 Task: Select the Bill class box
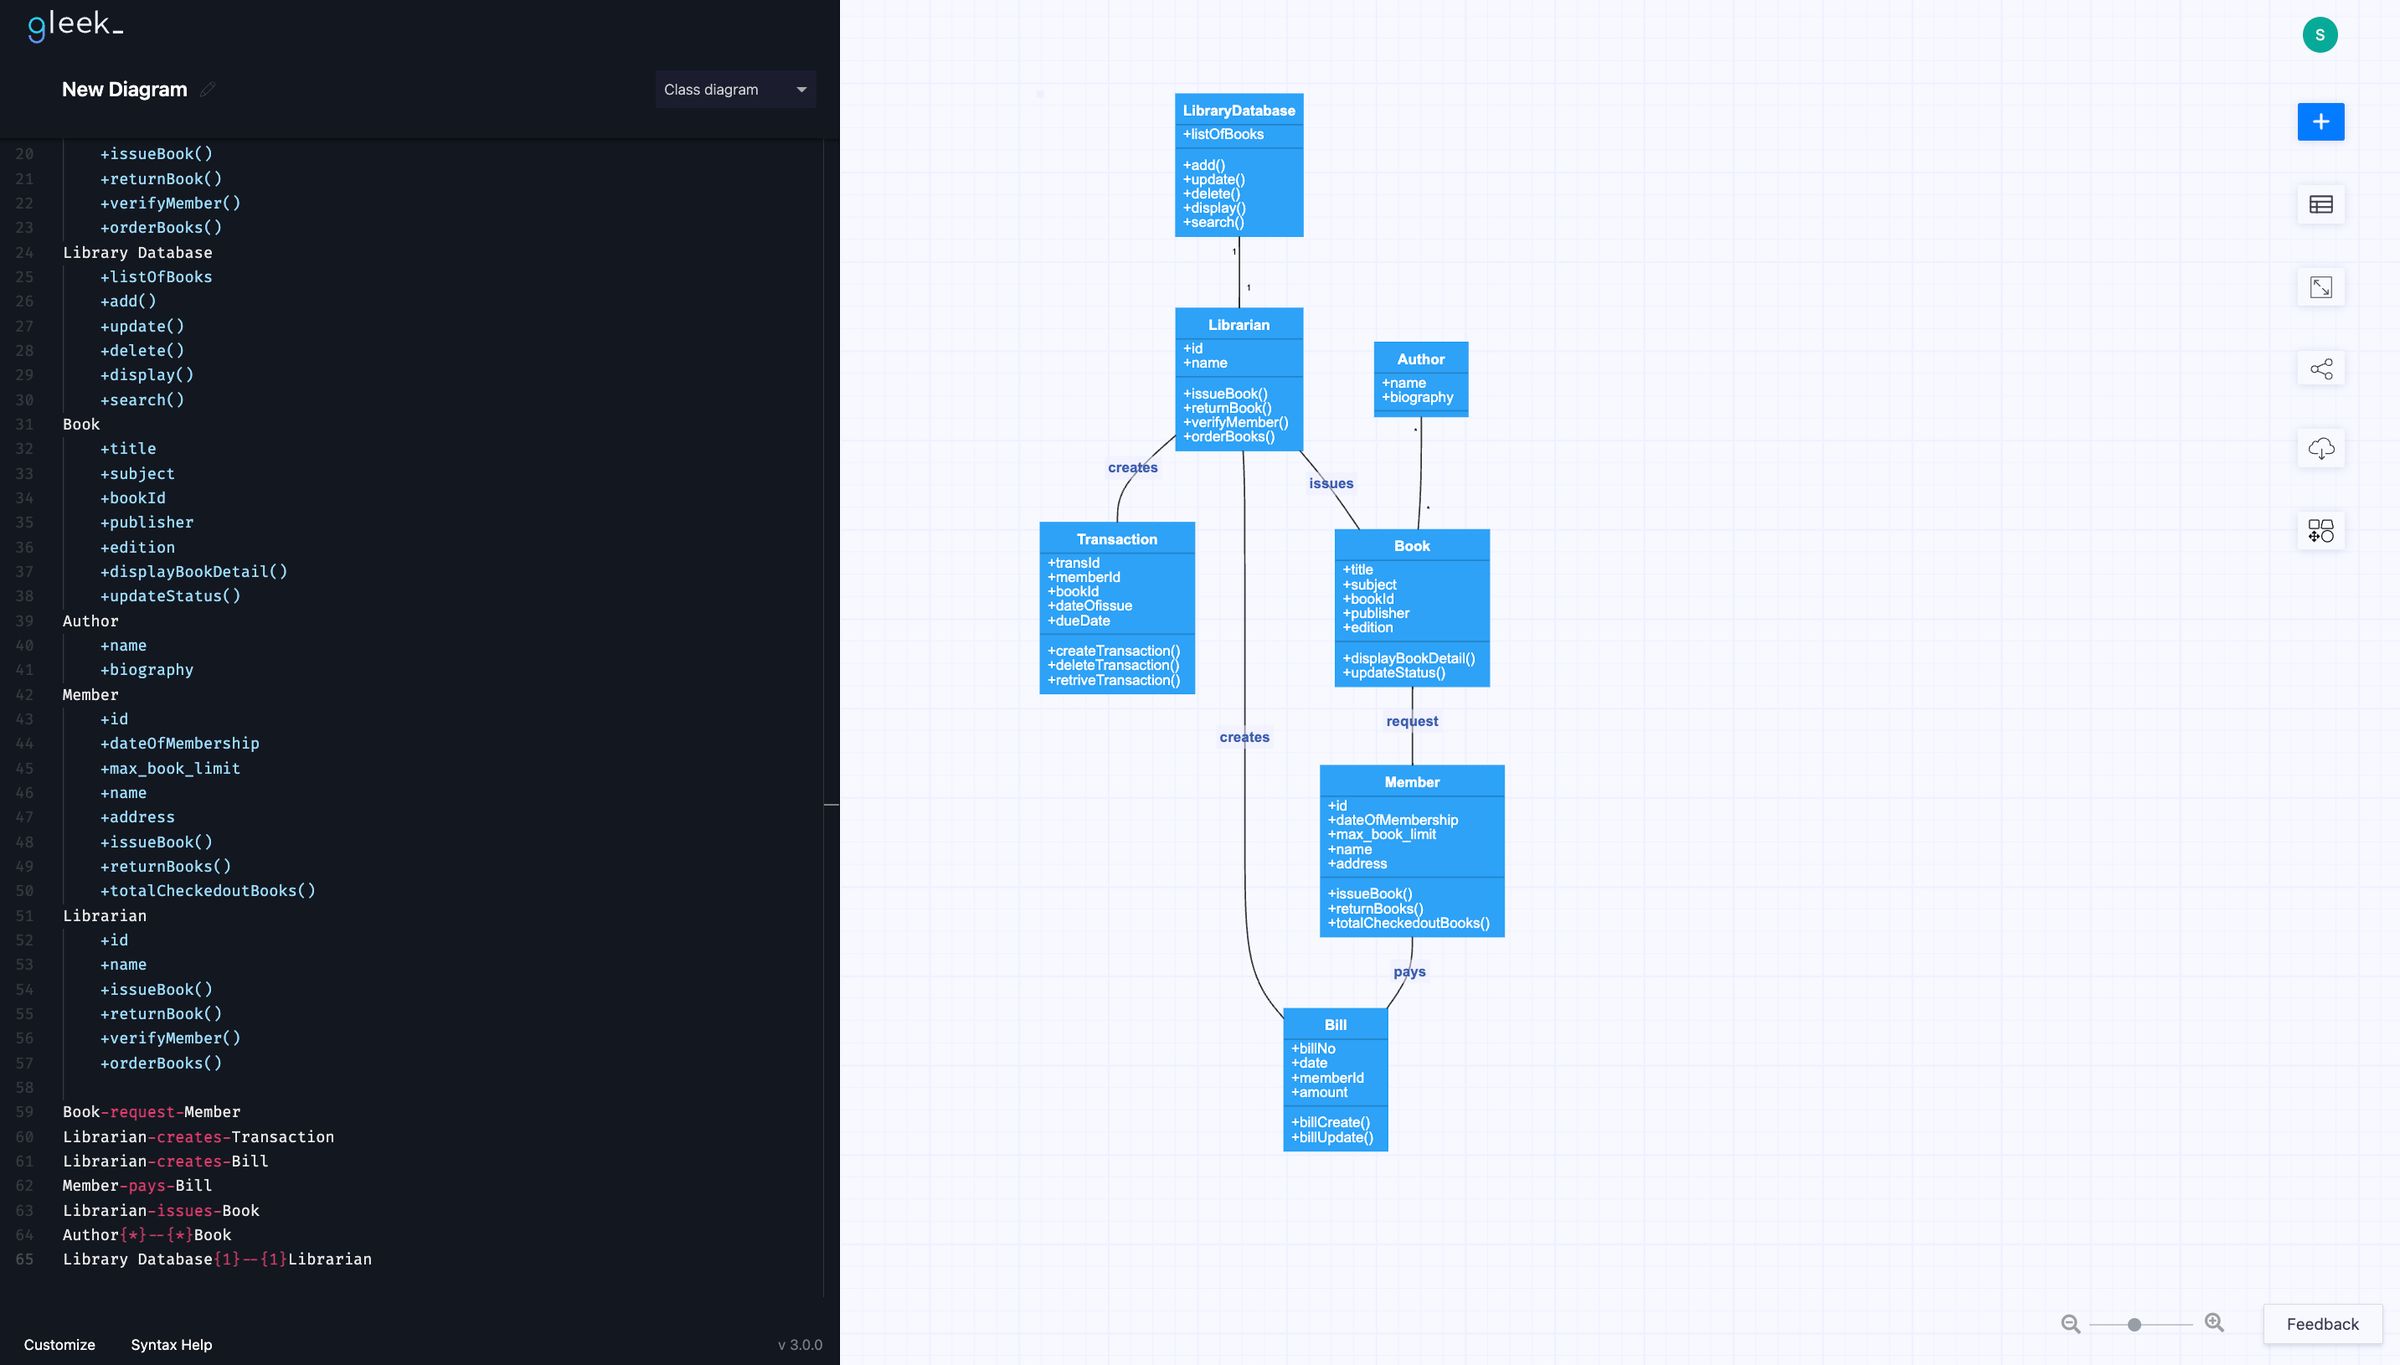[x=1335, y=1080]
